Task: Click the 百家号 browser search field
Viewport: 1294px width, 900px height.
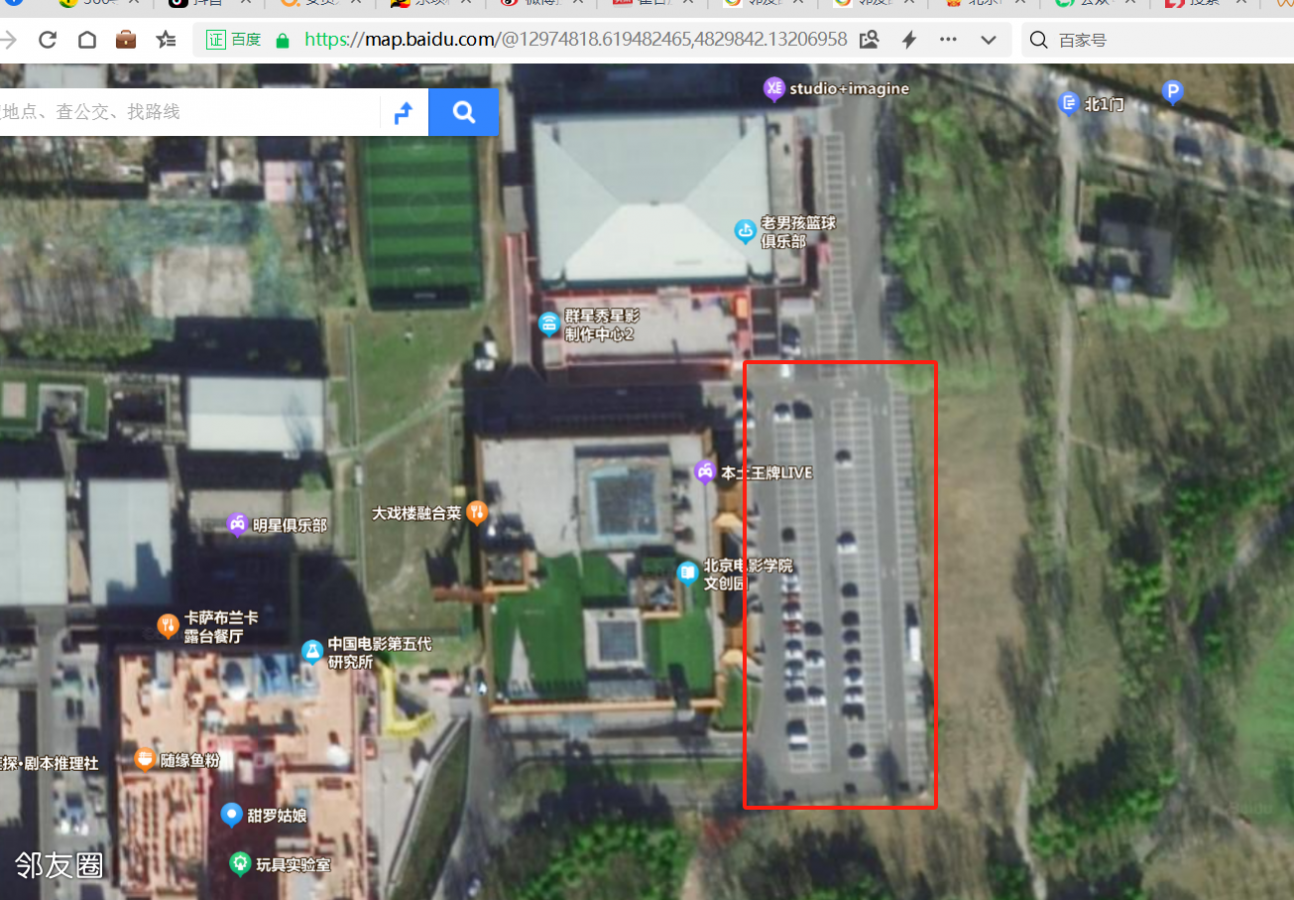Action: tap(1160, 40)
